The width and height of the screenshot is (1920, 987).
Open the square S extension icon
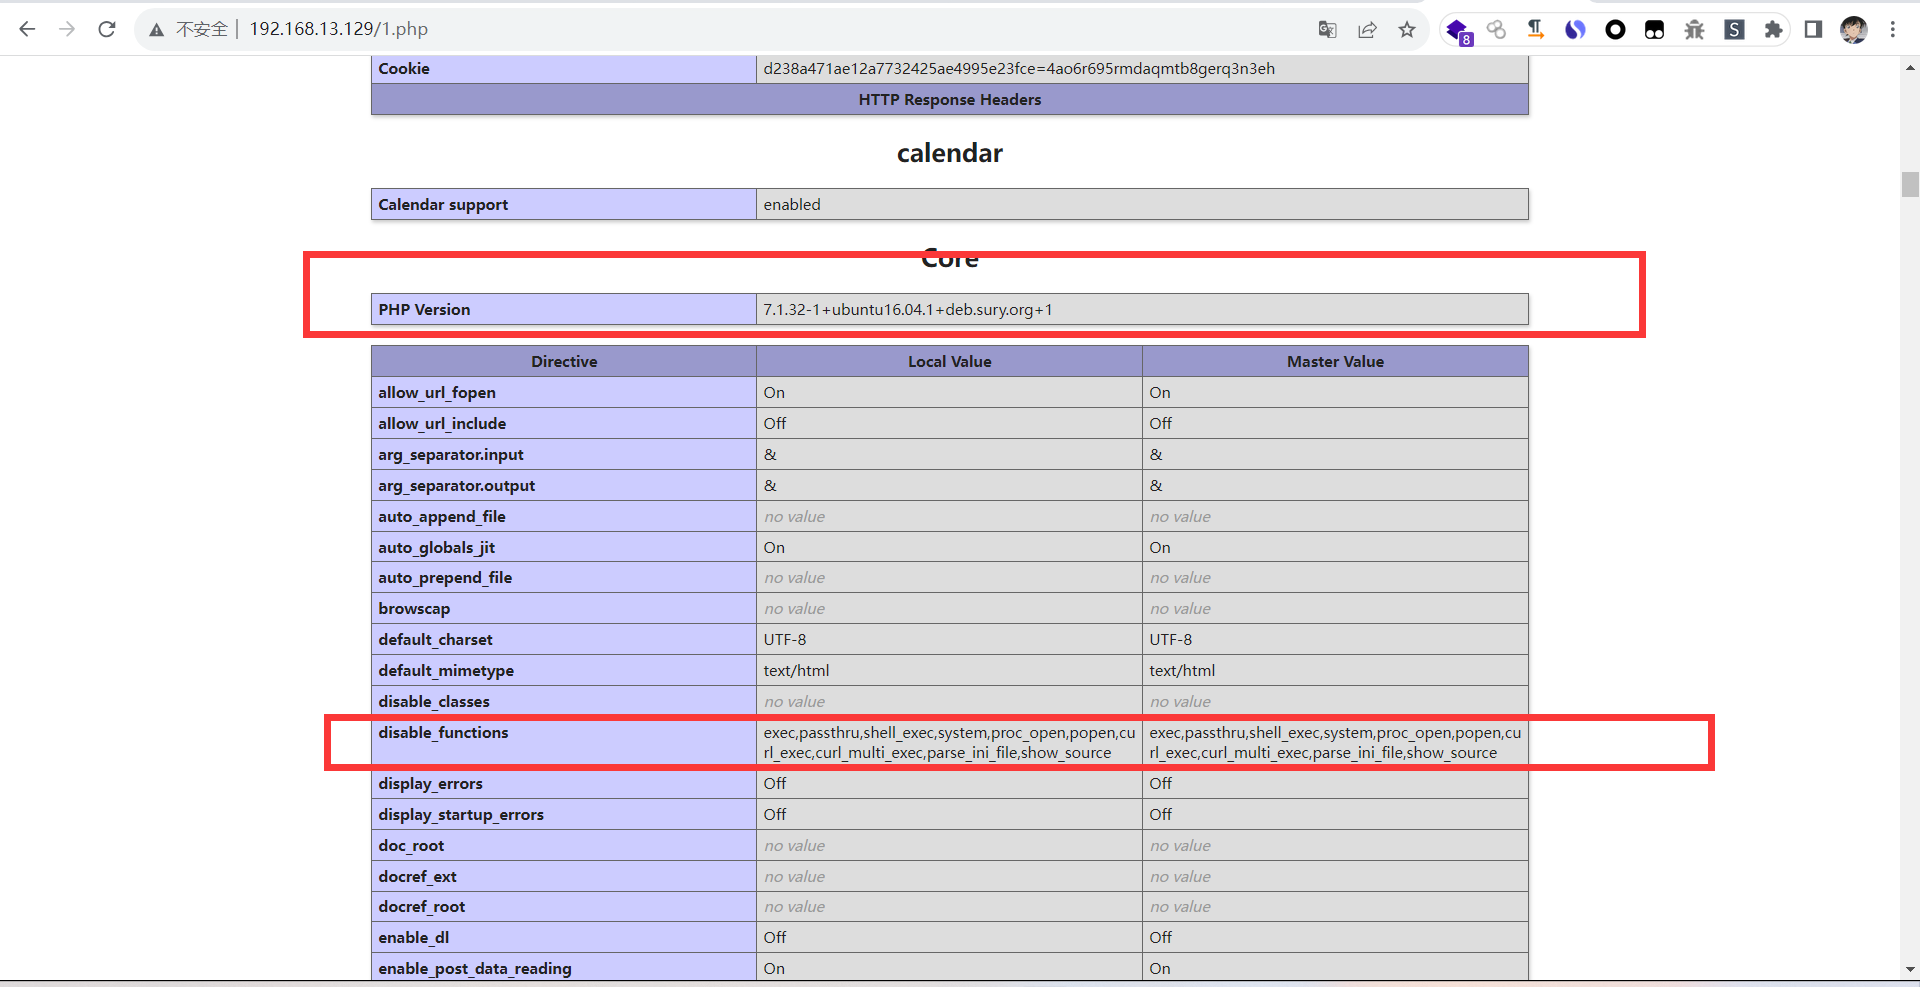click(1734, 30)
